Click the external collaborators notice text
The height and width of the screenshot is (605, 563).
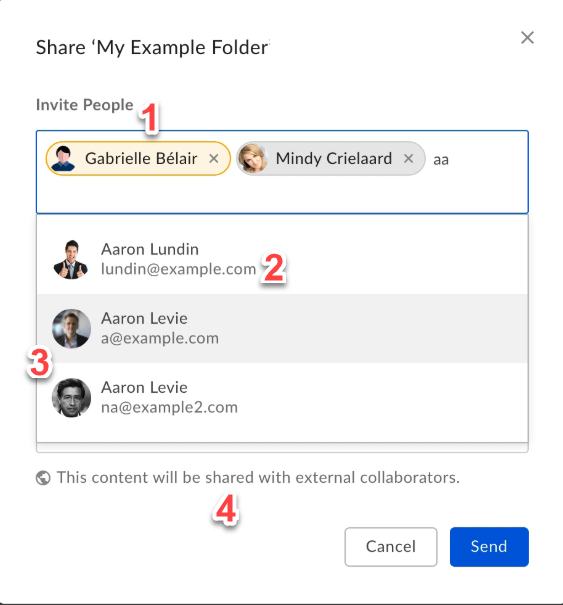point(258,478)
